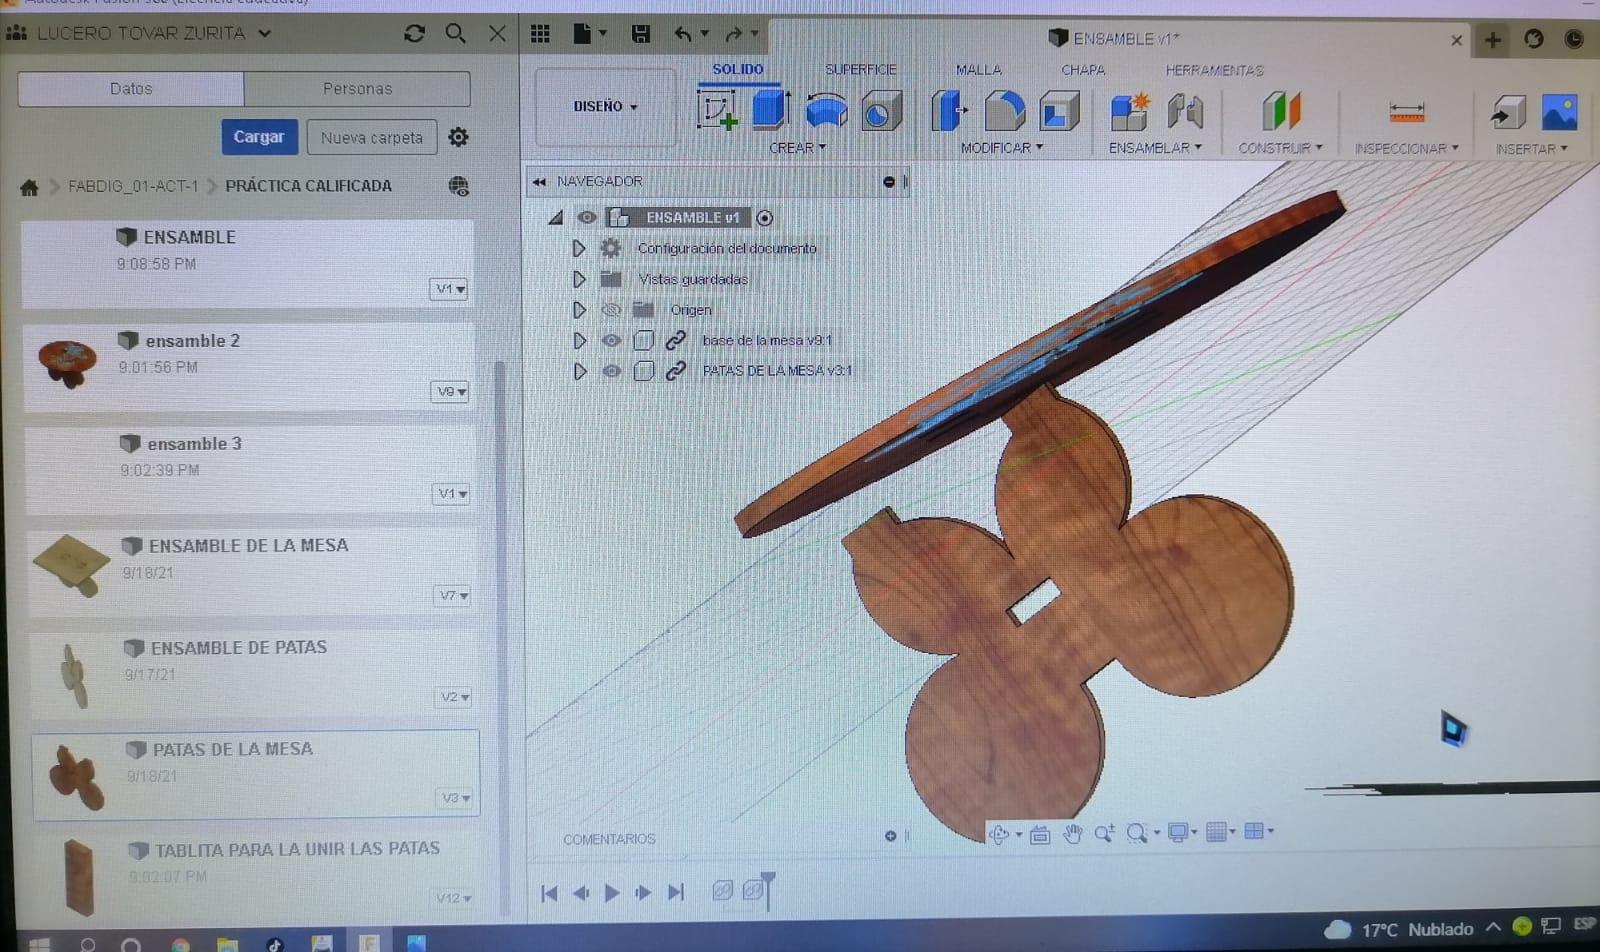Switch to the Personas tab

[357, 89]
